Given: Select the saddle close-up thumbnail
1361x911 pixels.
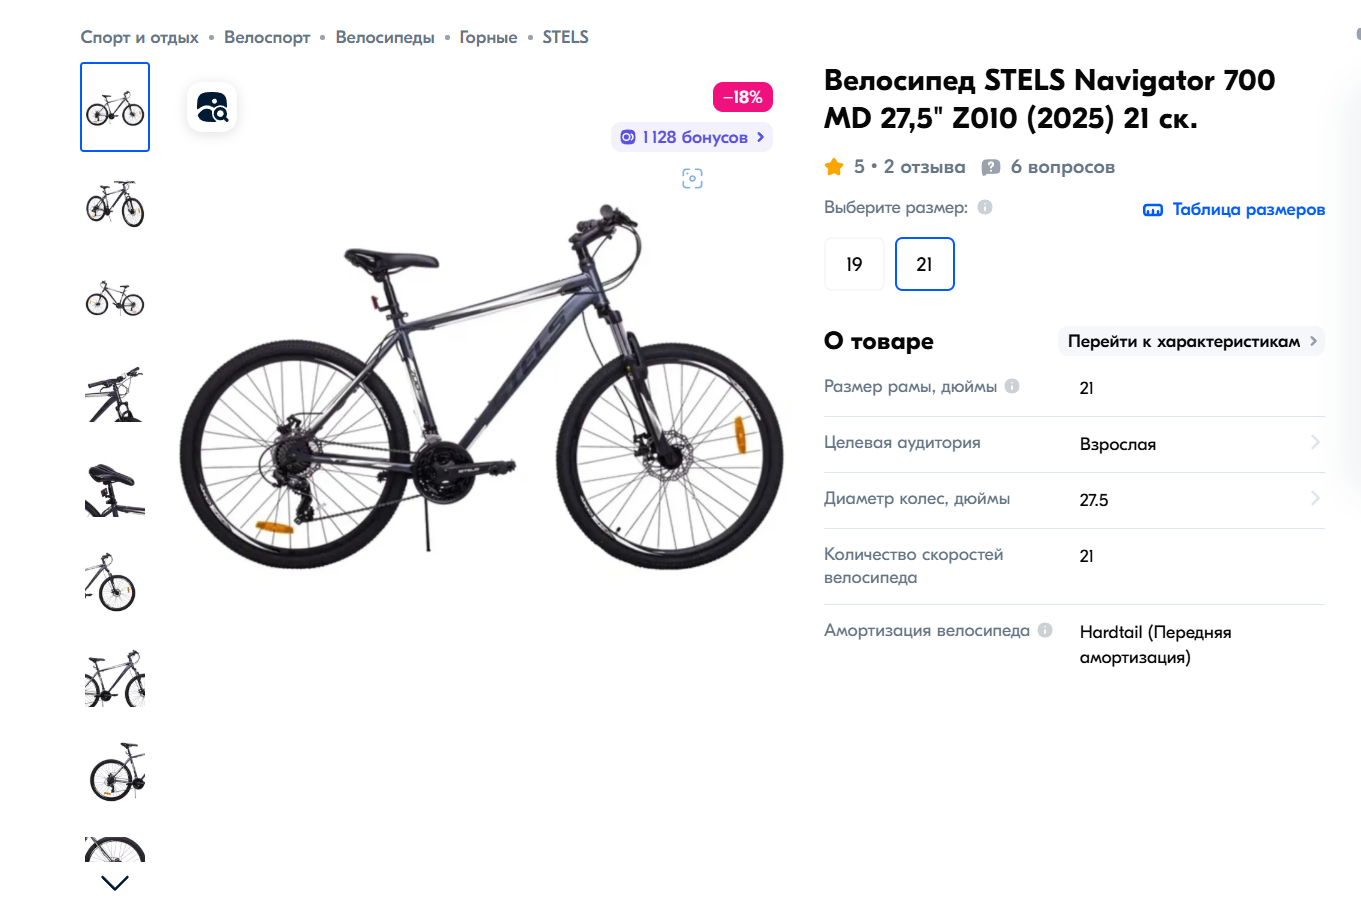Looking at the screenshot, I should pyautogui.click(x=115, y=489).
